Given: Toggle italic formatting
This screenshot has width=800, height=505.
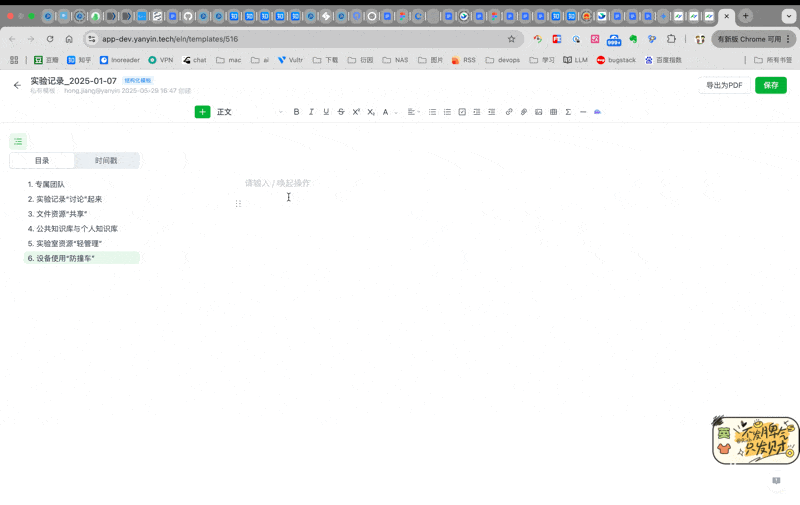Looking at the screenshot, I should (x=311, y=112).
